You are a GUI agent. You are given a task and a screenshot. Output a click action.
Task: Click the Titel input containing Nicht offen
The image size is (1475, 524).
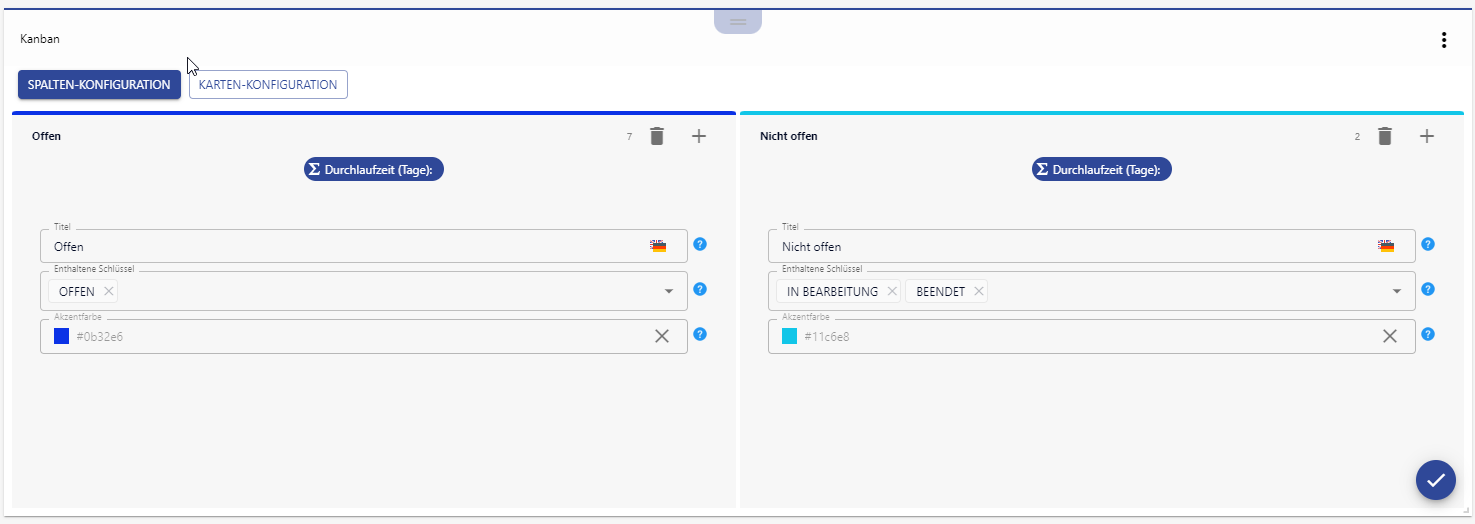1070,247
